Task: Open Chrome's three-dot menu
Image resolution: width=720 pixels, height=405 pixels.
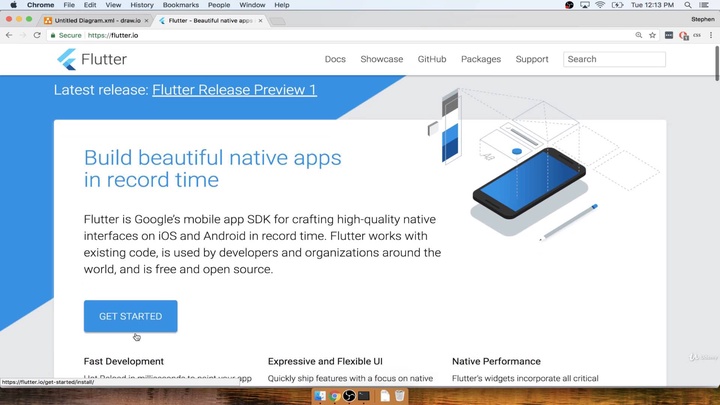Action: click(711, 35)
